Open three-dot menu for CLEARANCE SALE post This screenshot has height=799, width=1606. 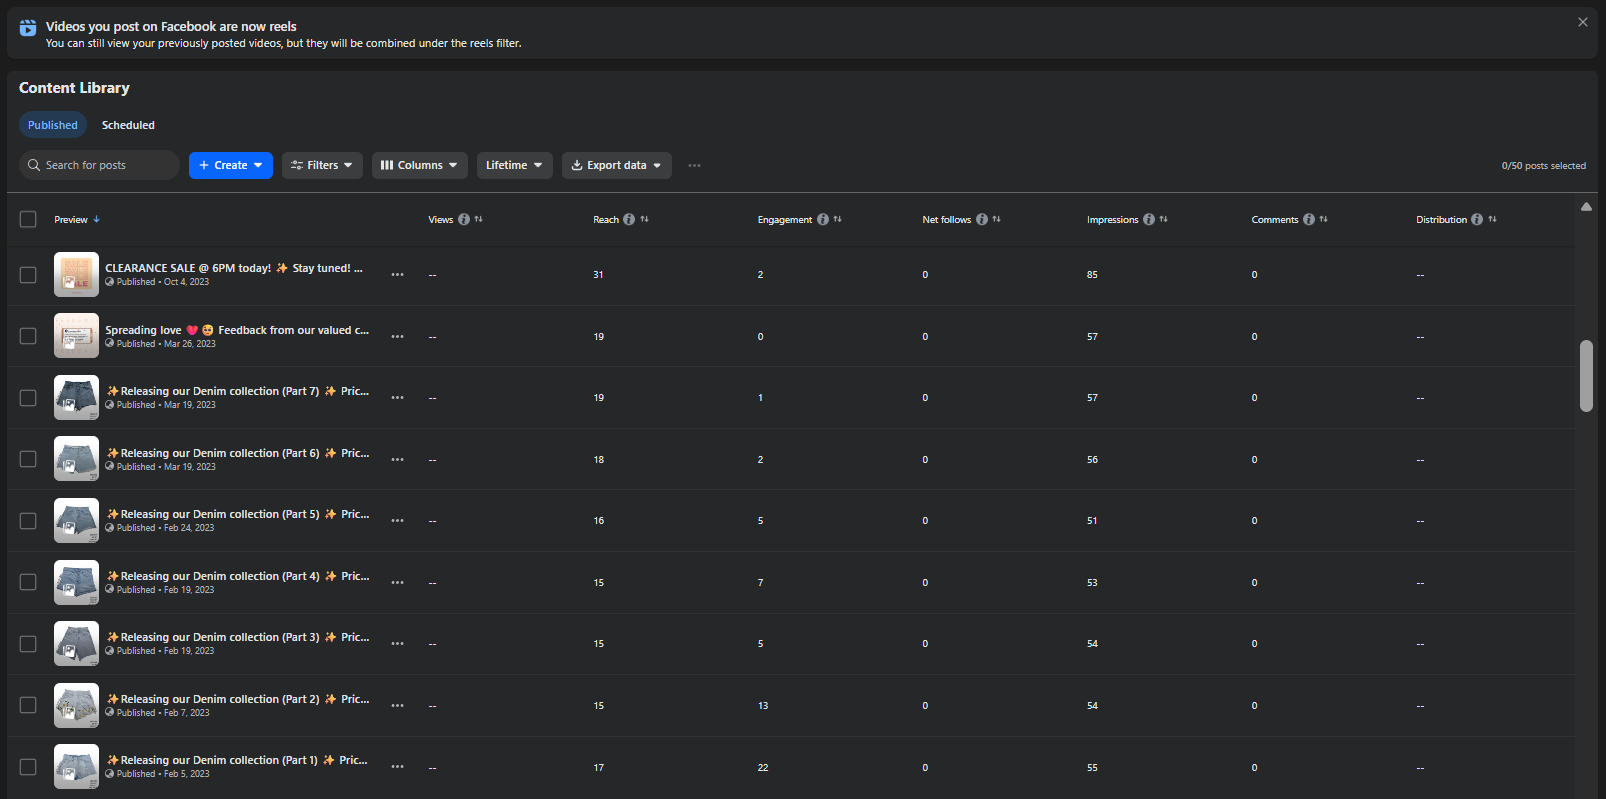pos(398,275)
